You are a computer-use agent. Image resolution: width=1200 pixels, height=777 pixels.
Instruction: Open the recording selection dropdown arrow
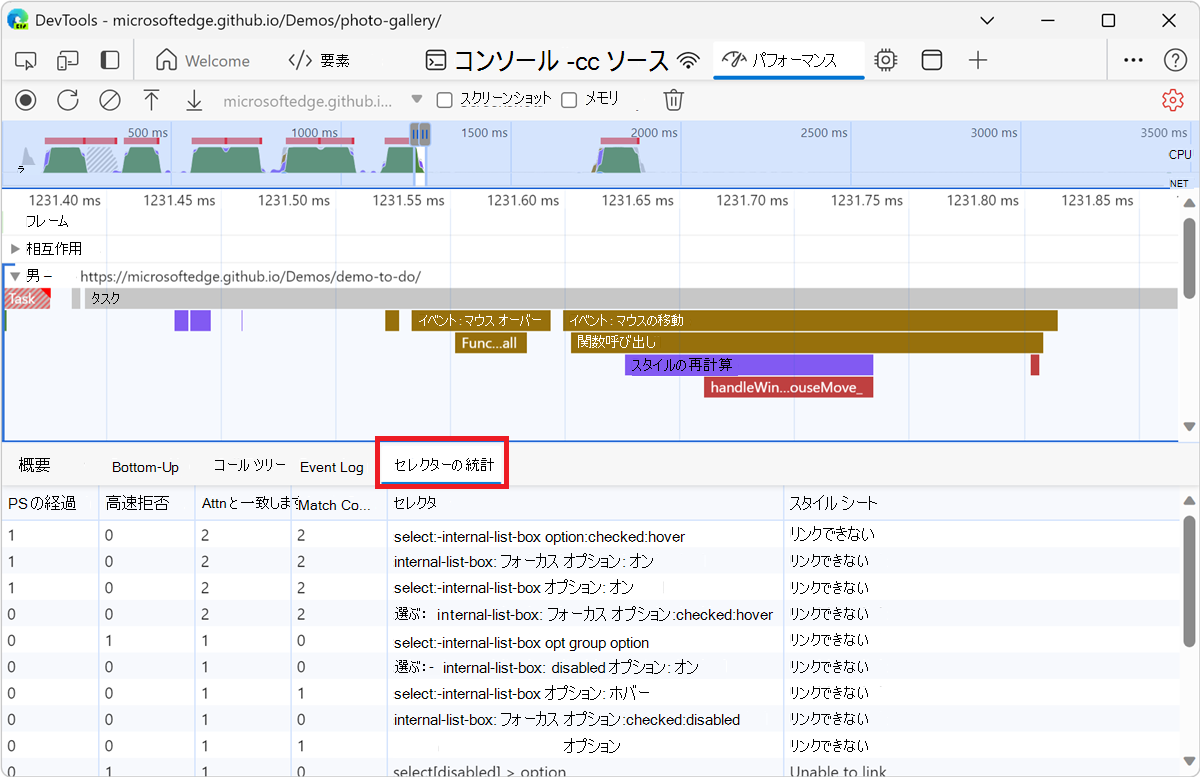pyautogui.click(x=417, y=100)
